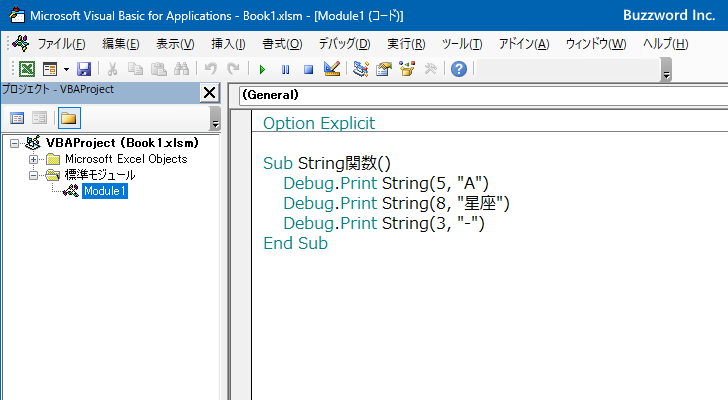The width and height of the screenshot is (728, 400).
Task: Click the Cut scissors icon
Action: (112, 69)
